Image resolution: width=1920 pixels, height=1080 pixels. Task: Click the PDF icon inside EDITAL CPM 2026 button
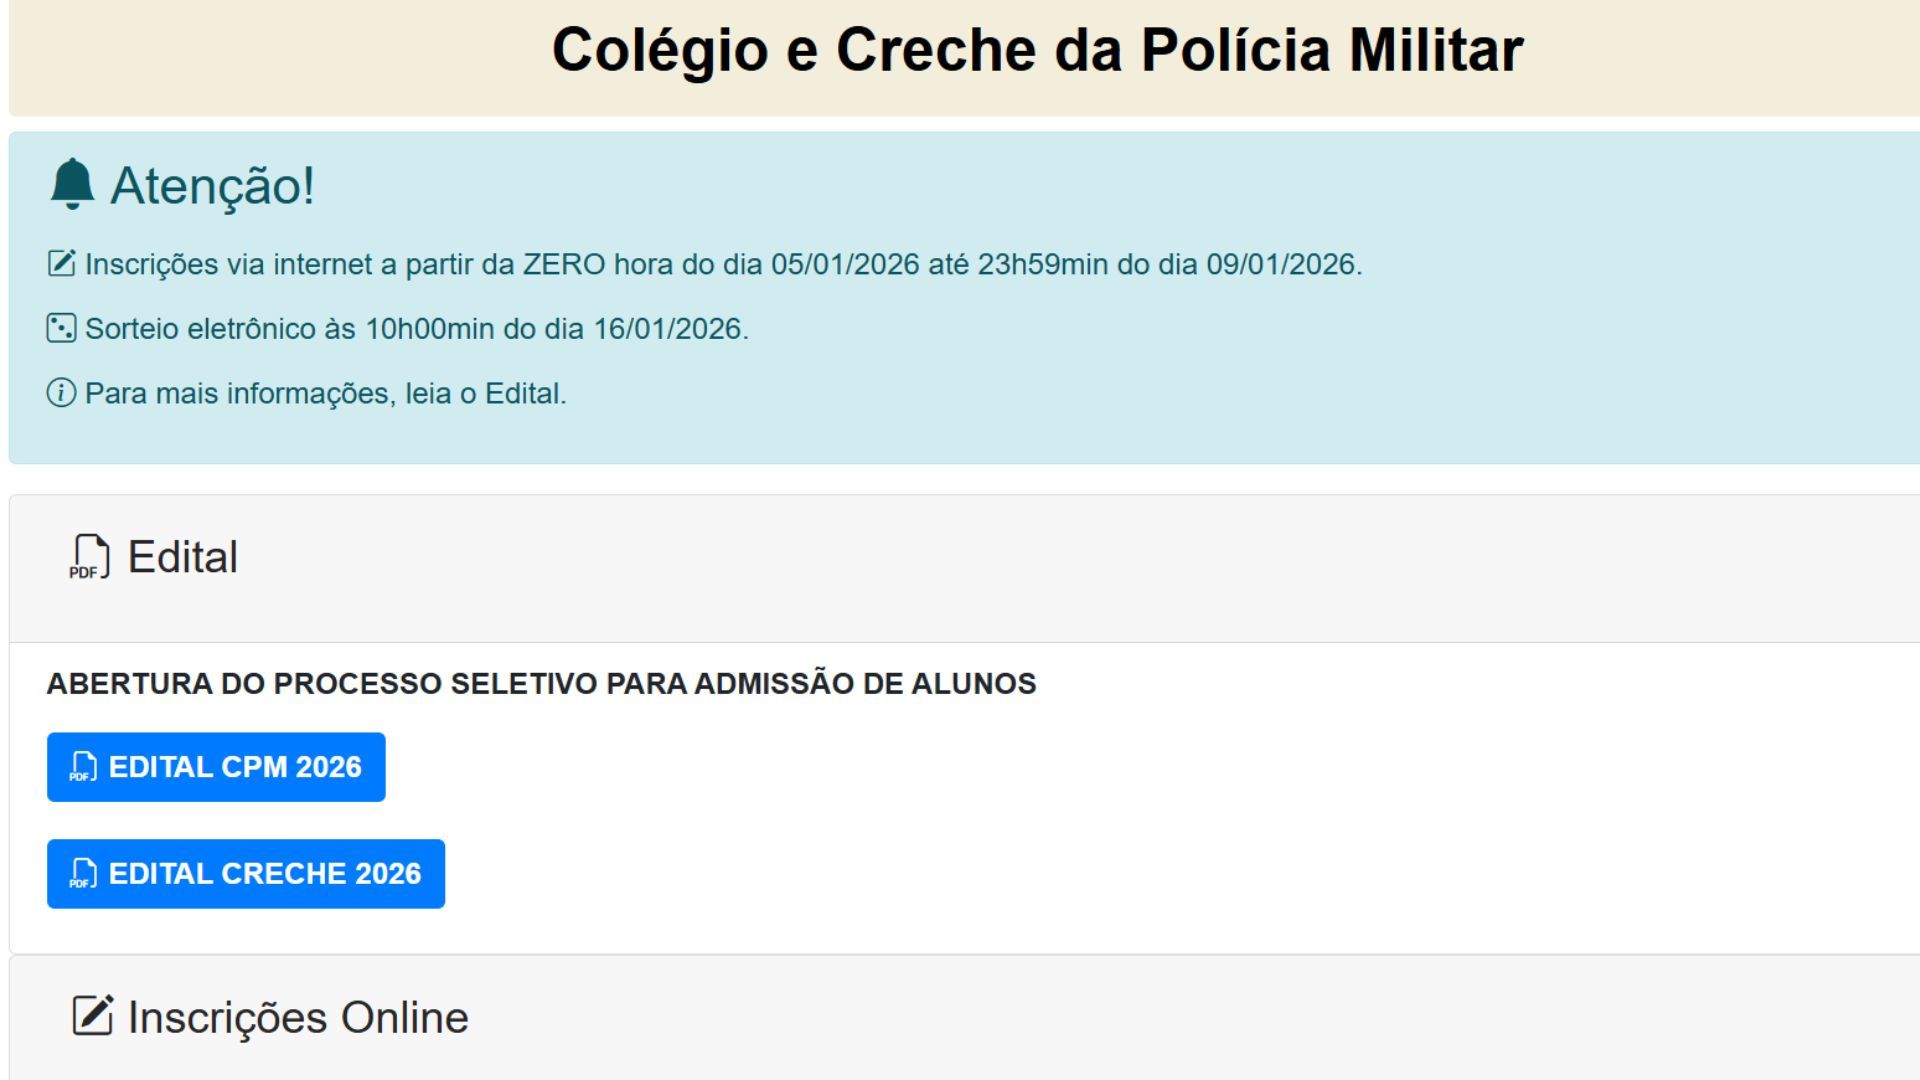83,767
